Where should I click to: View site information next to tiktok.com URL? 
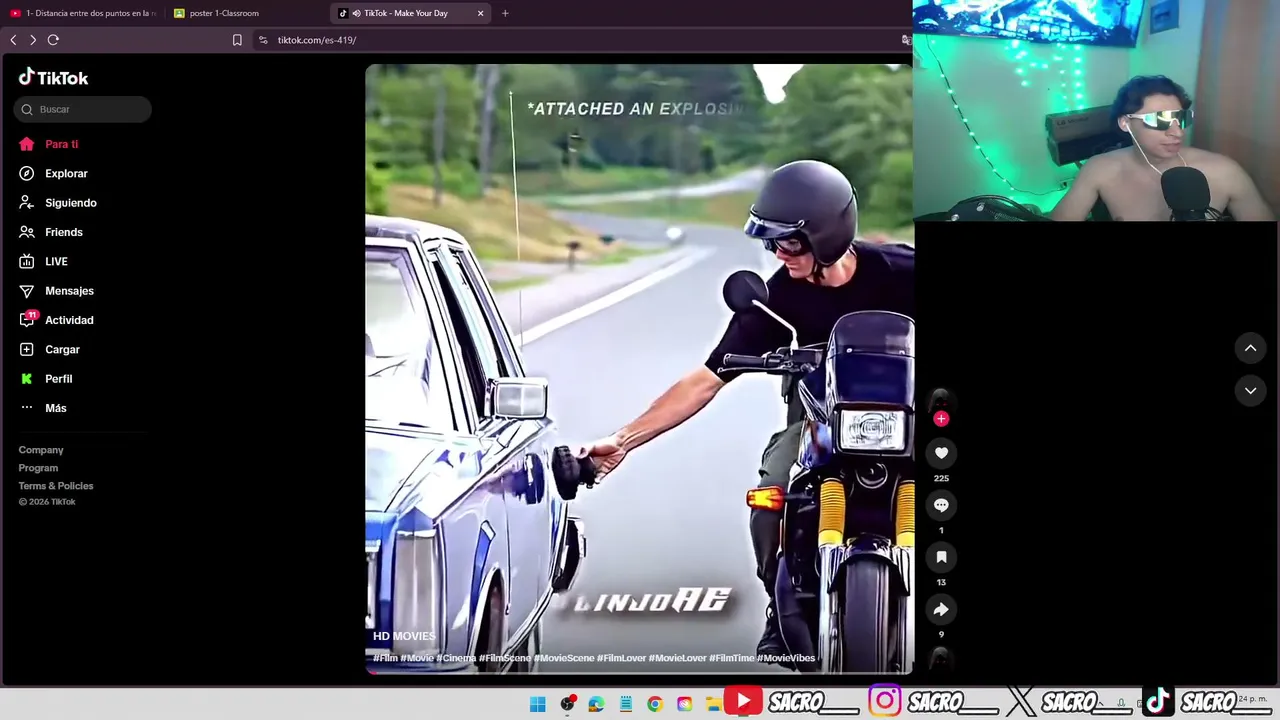(263, 40)
